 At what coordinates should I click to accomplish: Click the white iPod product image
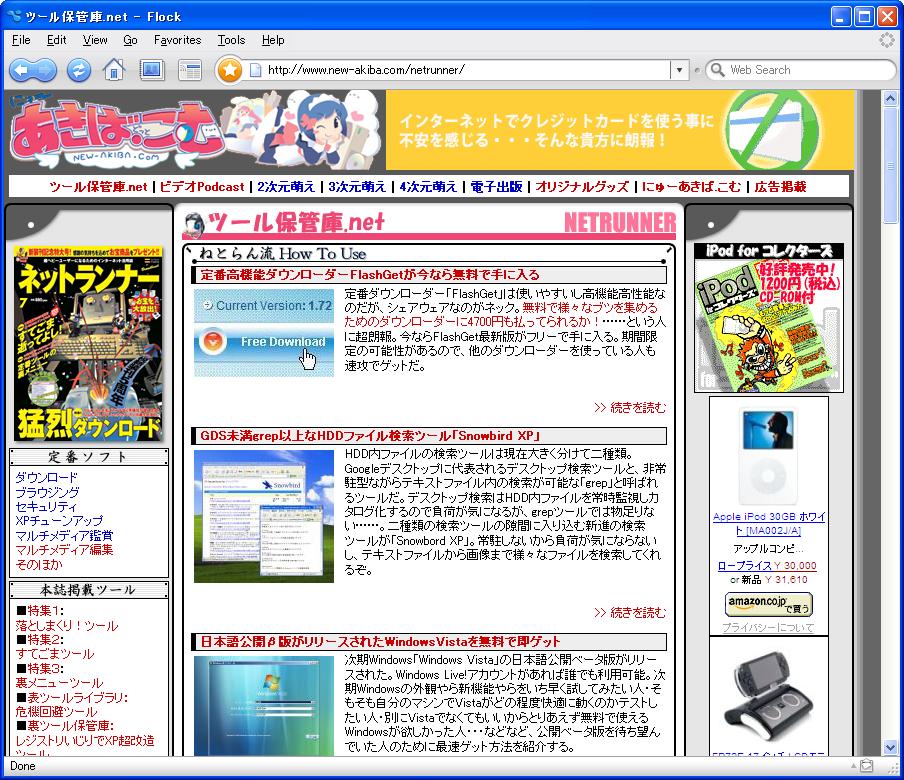769,455
